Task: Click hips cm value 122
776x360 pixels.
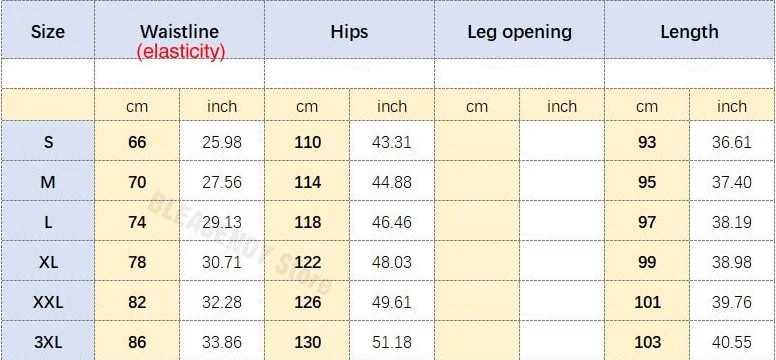Action: pyautogui.click(x=307, y=262)
